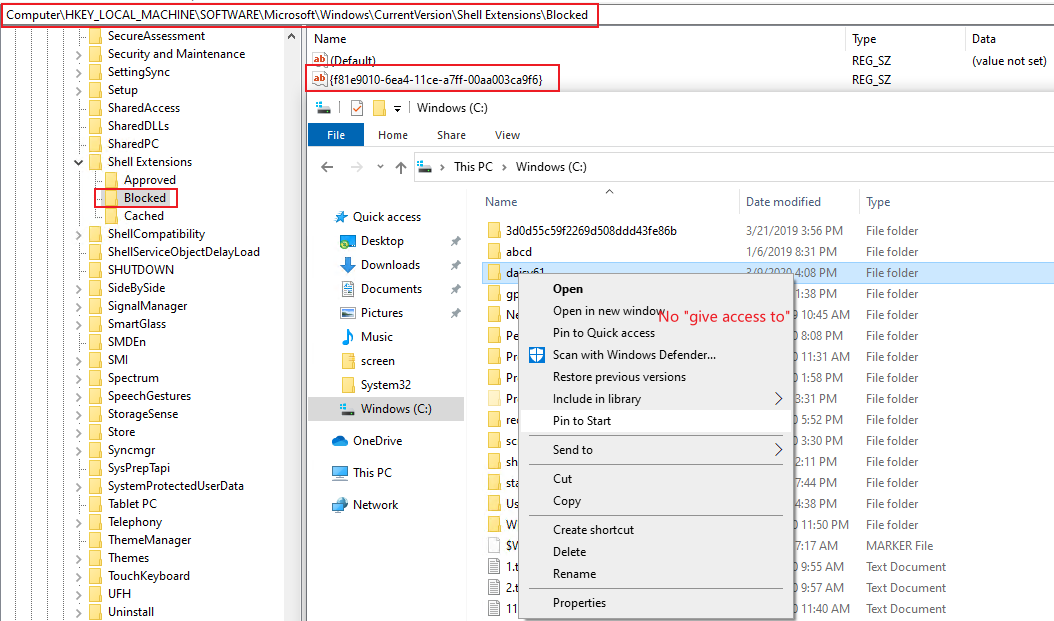
Task: Expand the Setup registry key
Action: point(79,91)
